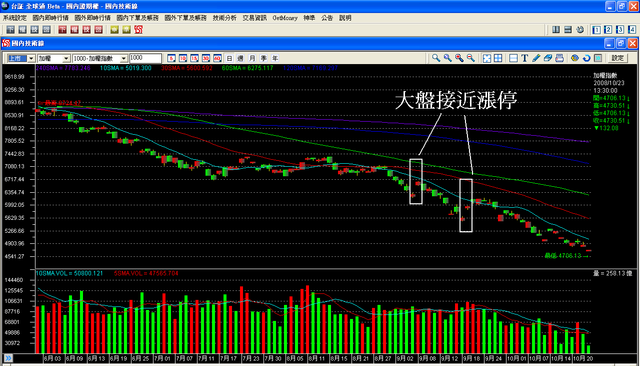Switch to window layout 1
The image size is (640, 366).
[596, 30]
